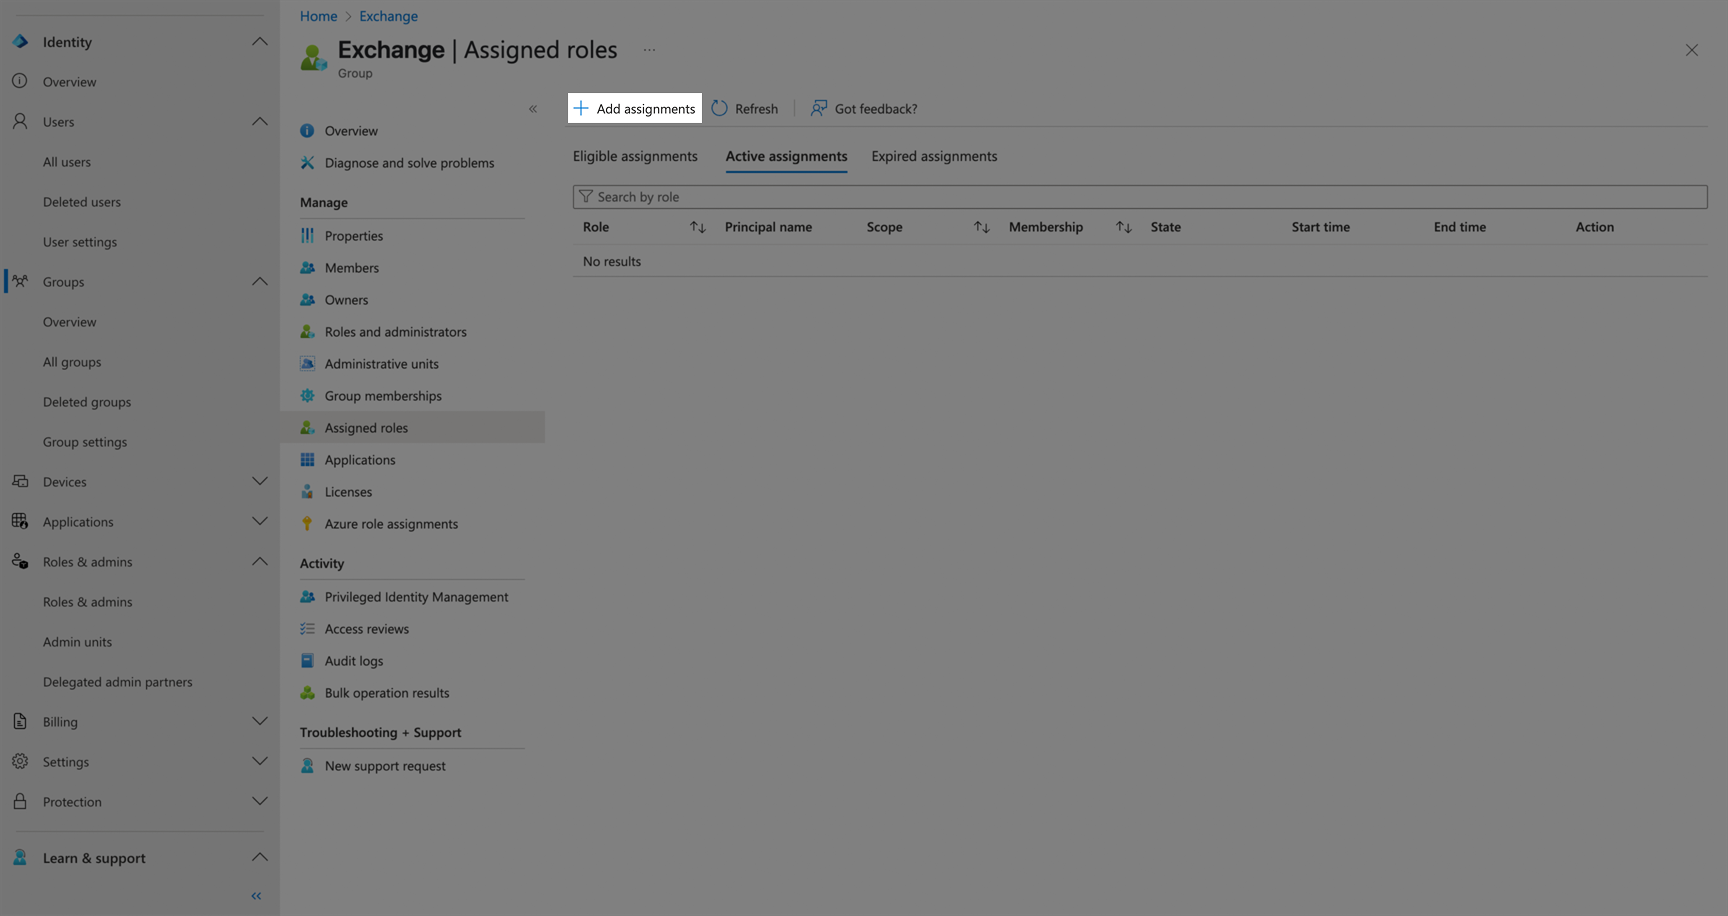Open the more options ellipsis beside title
Screen dimensions: 1728x916
click(649, 50)
